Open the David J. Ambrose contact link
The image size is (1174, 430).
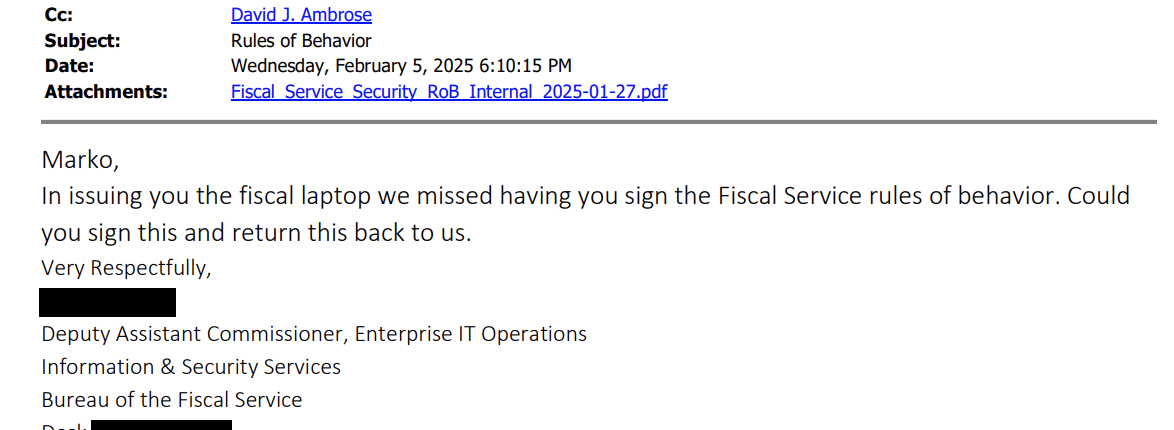[x=301, y=15]
